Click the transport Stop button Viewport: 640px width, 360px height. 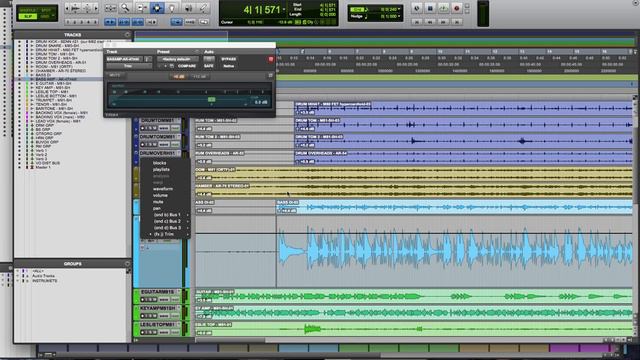430,8
